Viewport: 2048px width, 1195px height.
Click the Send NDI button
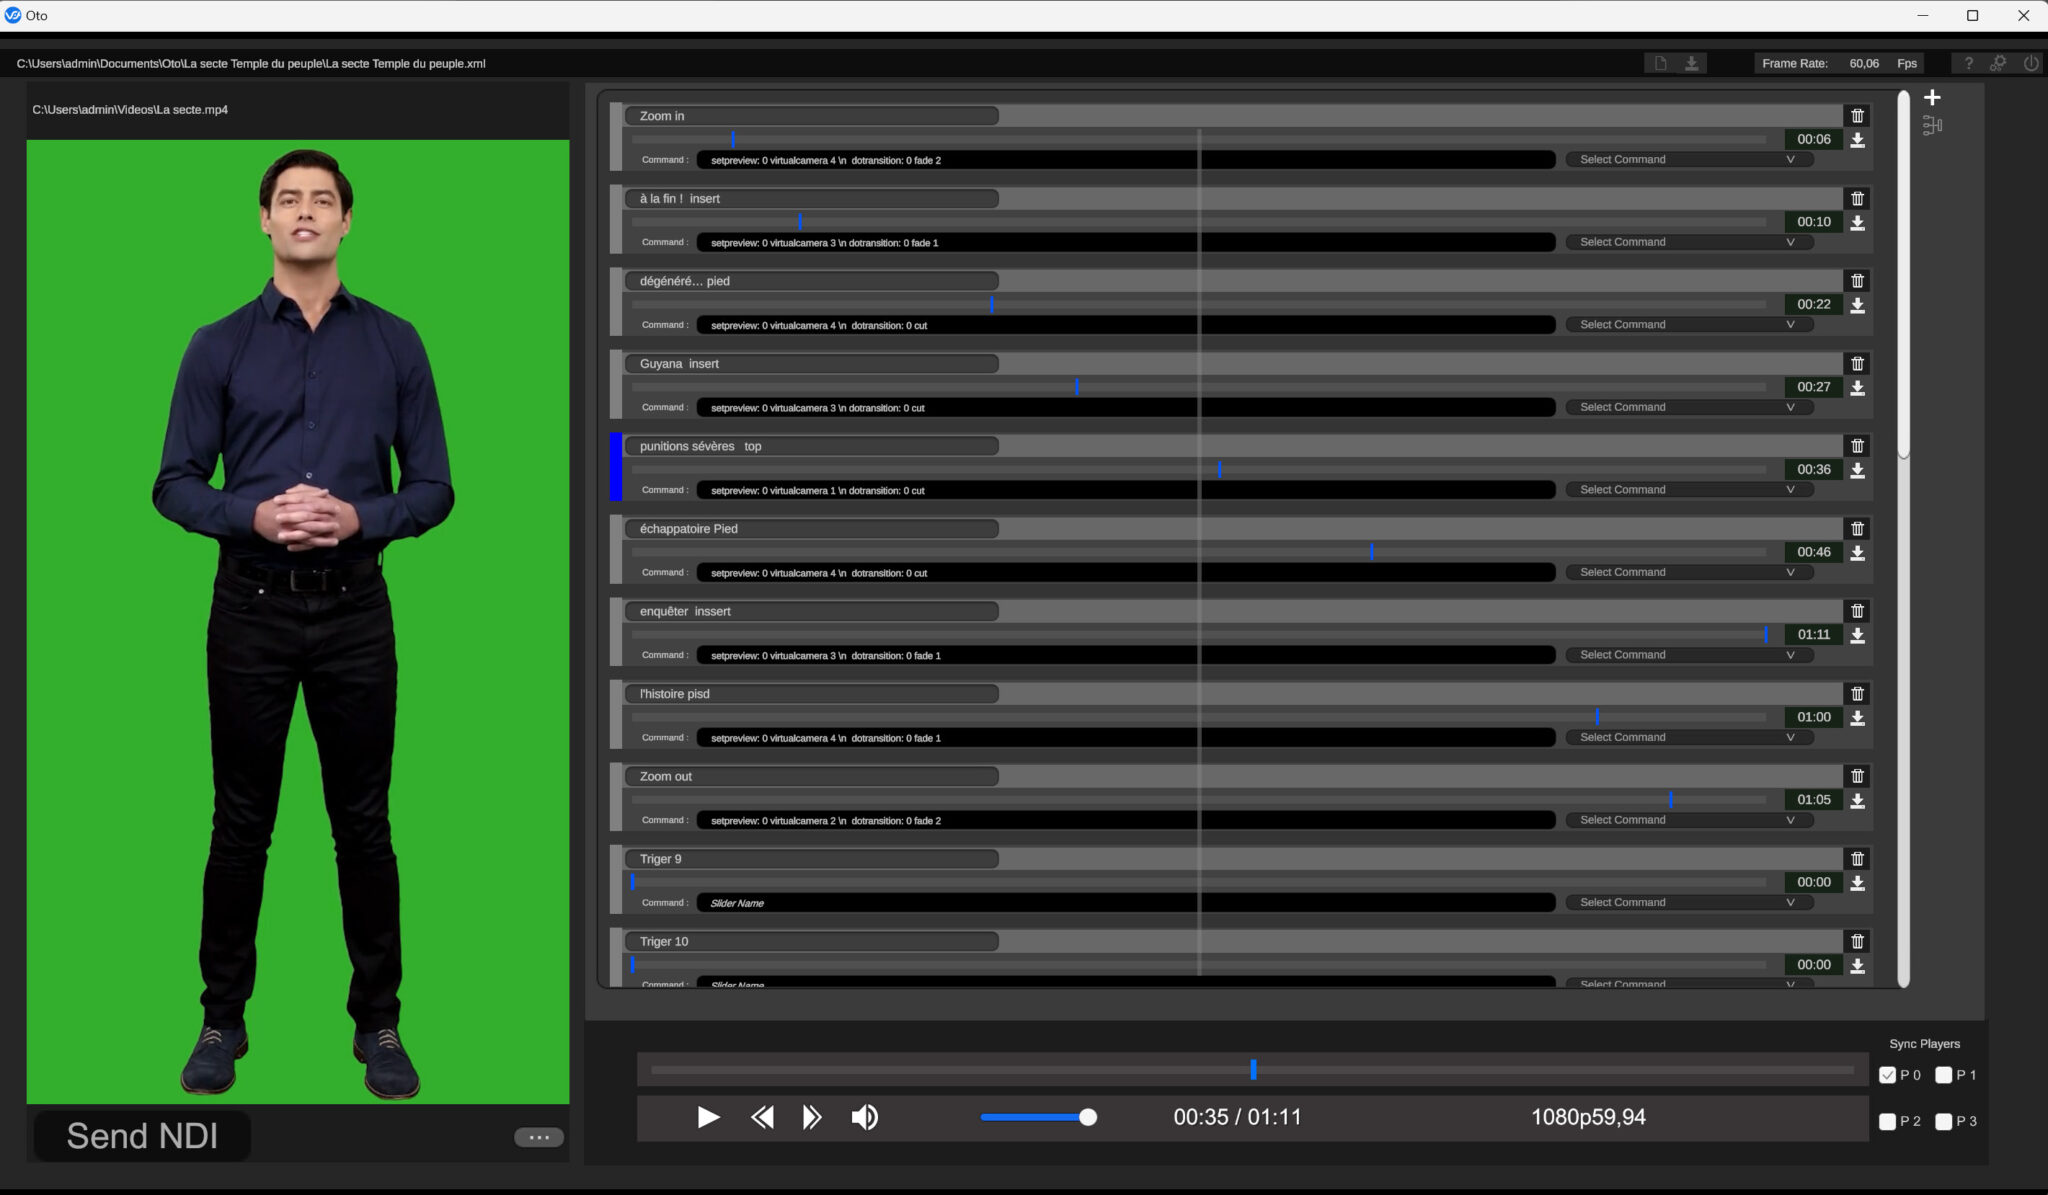tap(142, 1135)
